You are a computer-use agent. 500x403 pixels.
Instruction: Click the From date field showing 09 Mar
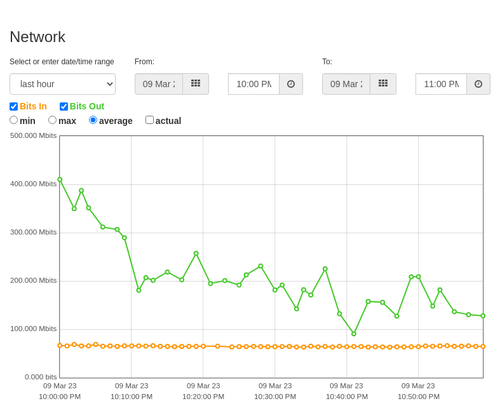pos(159,84)
